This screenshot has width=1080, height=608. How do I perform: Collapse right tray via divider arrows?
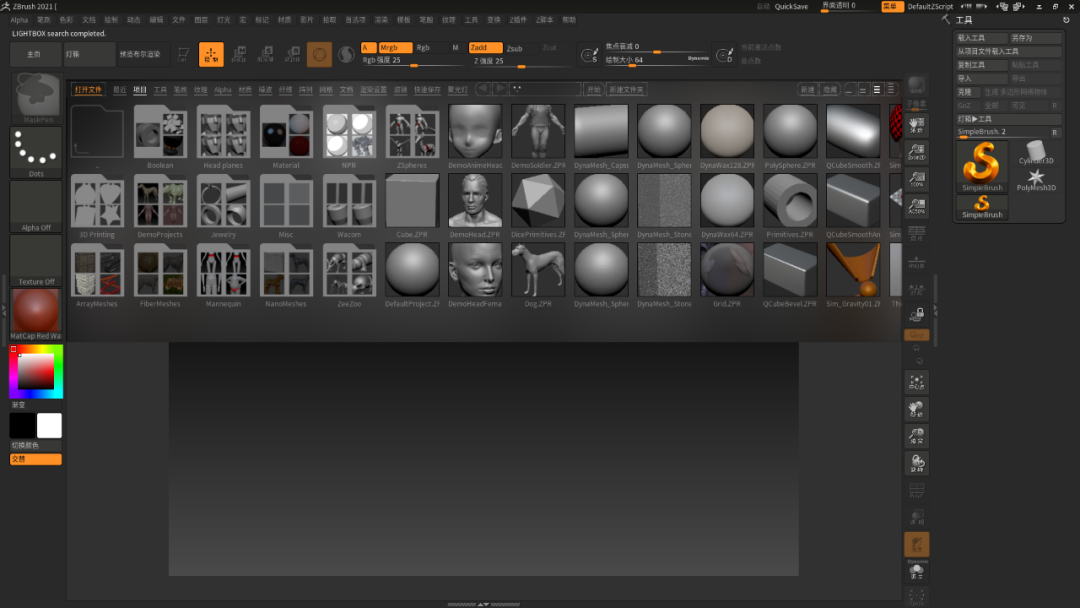(935, 312)
